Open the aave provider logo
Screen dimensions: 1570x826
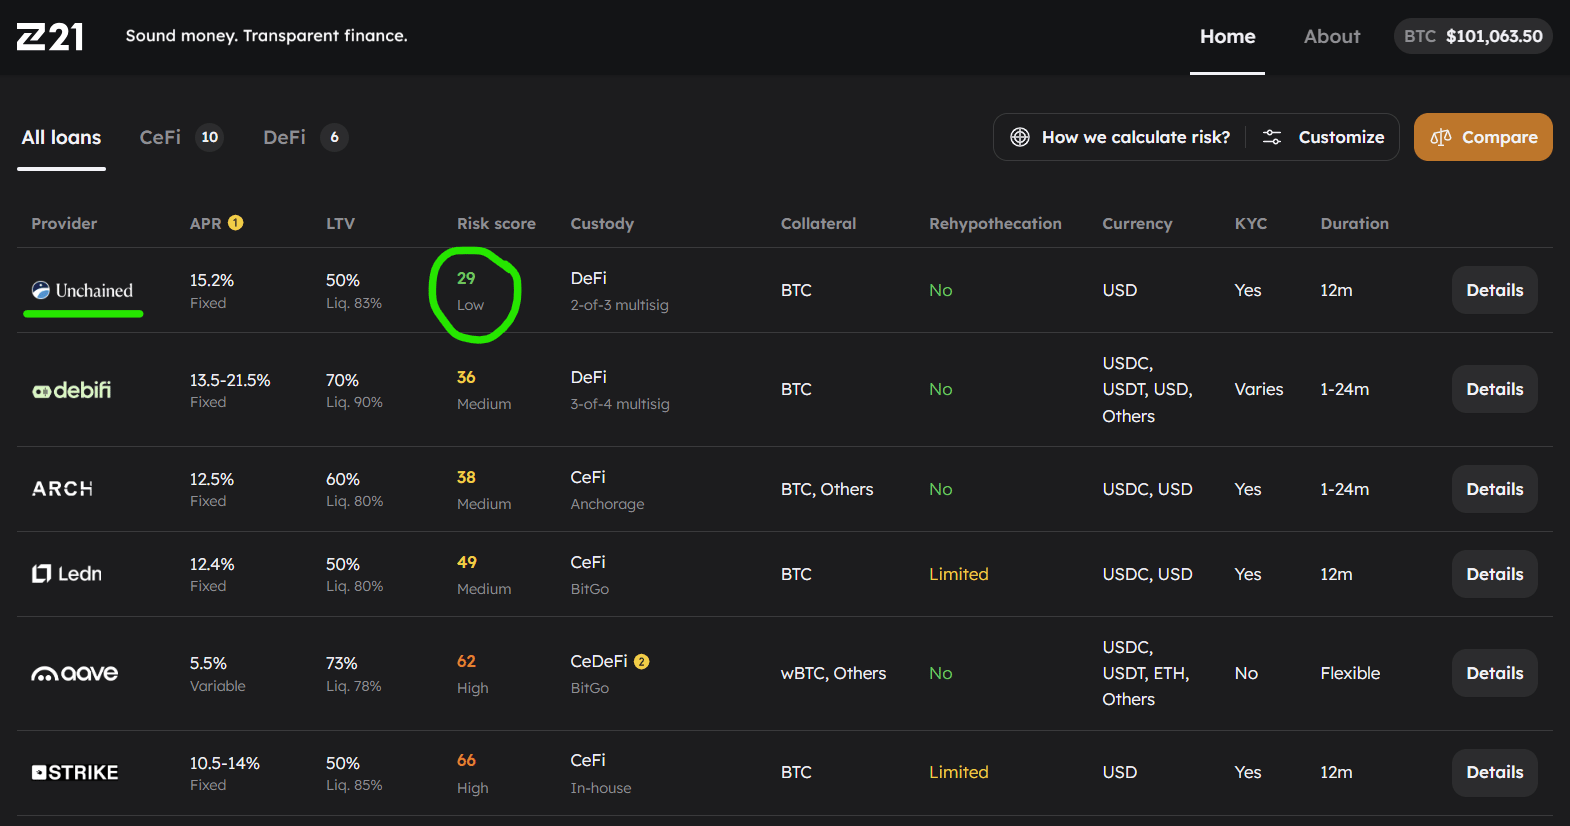[75, 673]
